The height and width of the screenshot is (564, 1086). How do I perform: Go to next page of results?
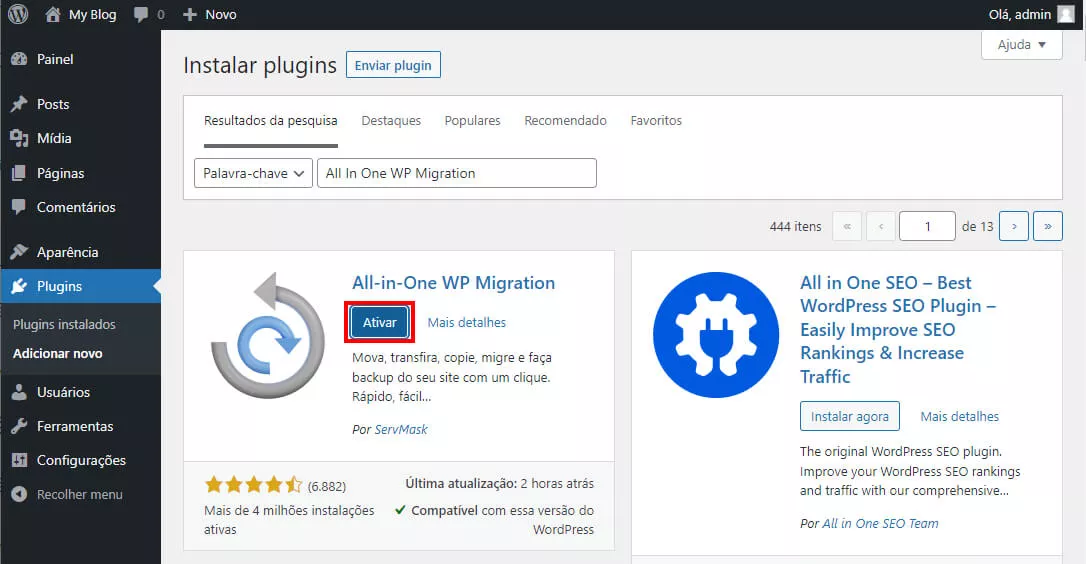coord(1014,227)
